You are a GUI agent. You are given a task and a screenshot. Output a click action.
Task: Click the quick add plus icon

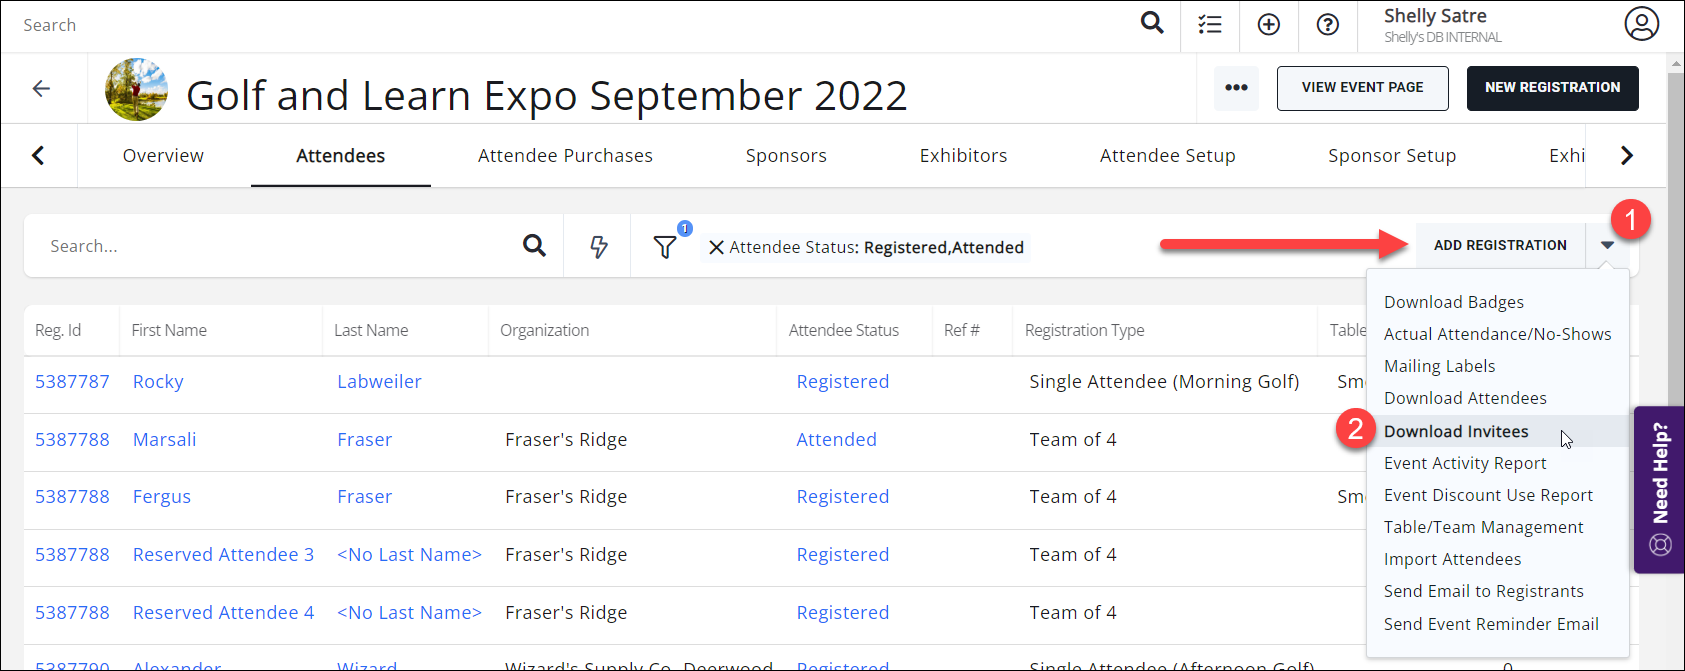click(1268, 25)
